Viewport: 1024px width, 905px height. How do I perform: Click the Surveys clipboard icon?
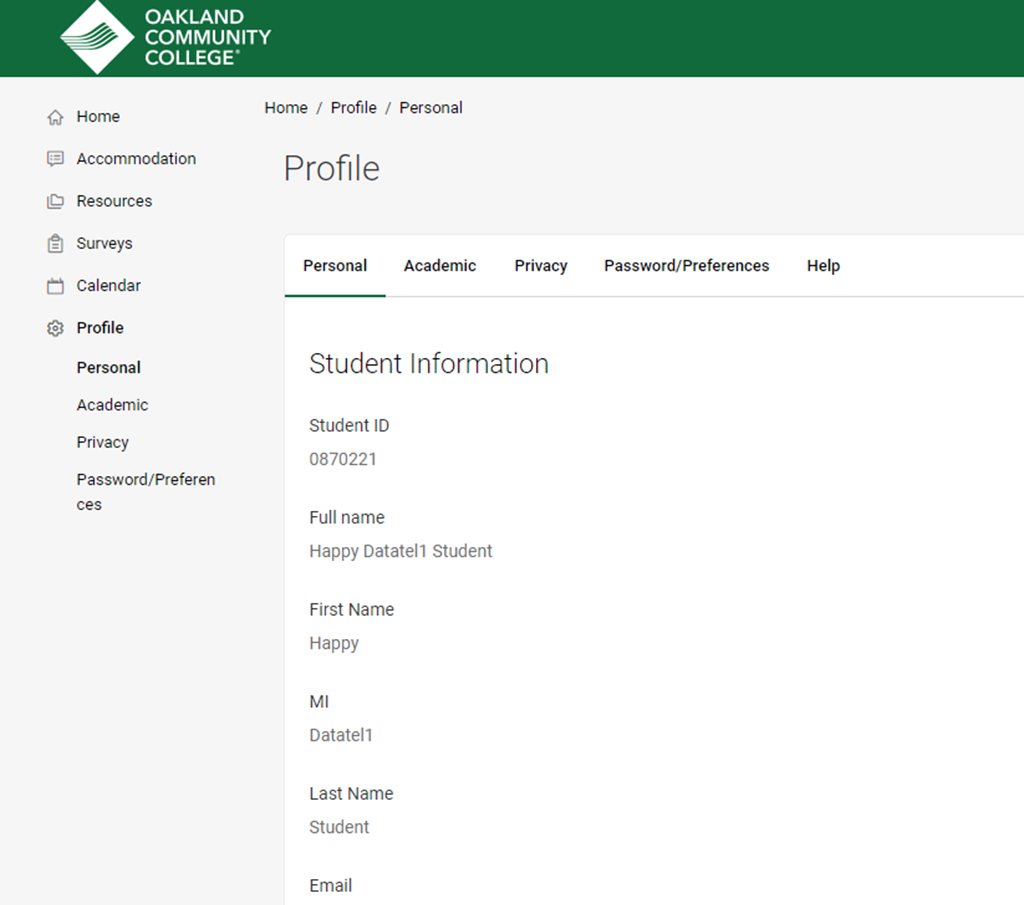(56, 244)
